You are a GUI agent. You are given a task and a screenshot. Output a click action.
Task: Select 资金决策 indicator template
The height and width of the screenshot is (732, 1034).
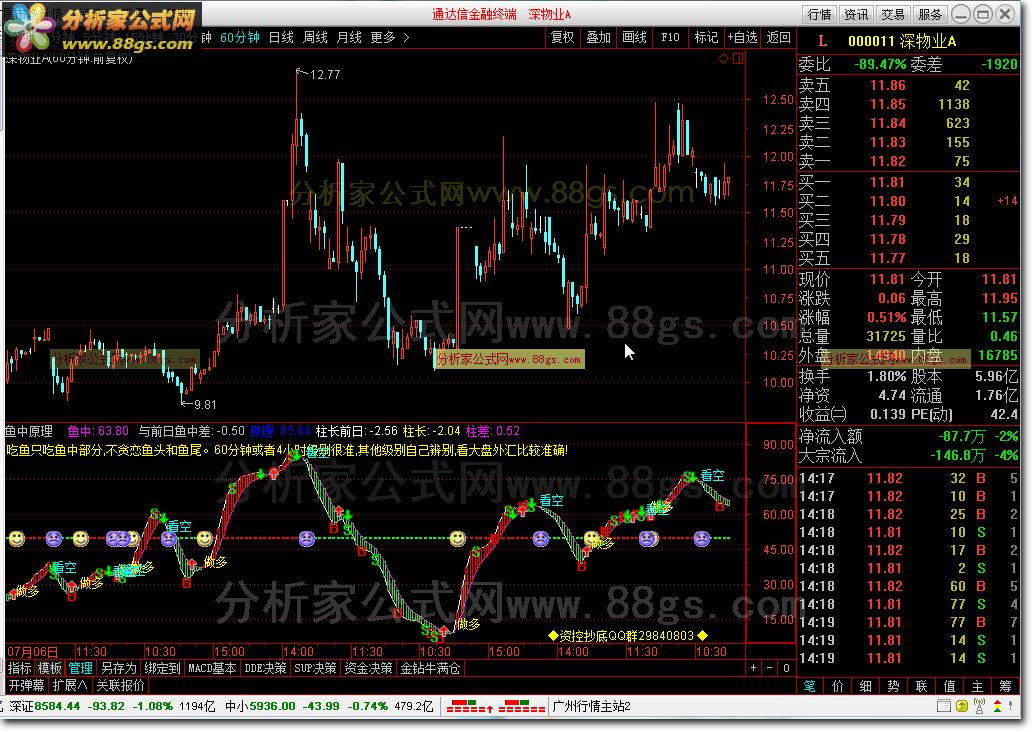(369, 668)
